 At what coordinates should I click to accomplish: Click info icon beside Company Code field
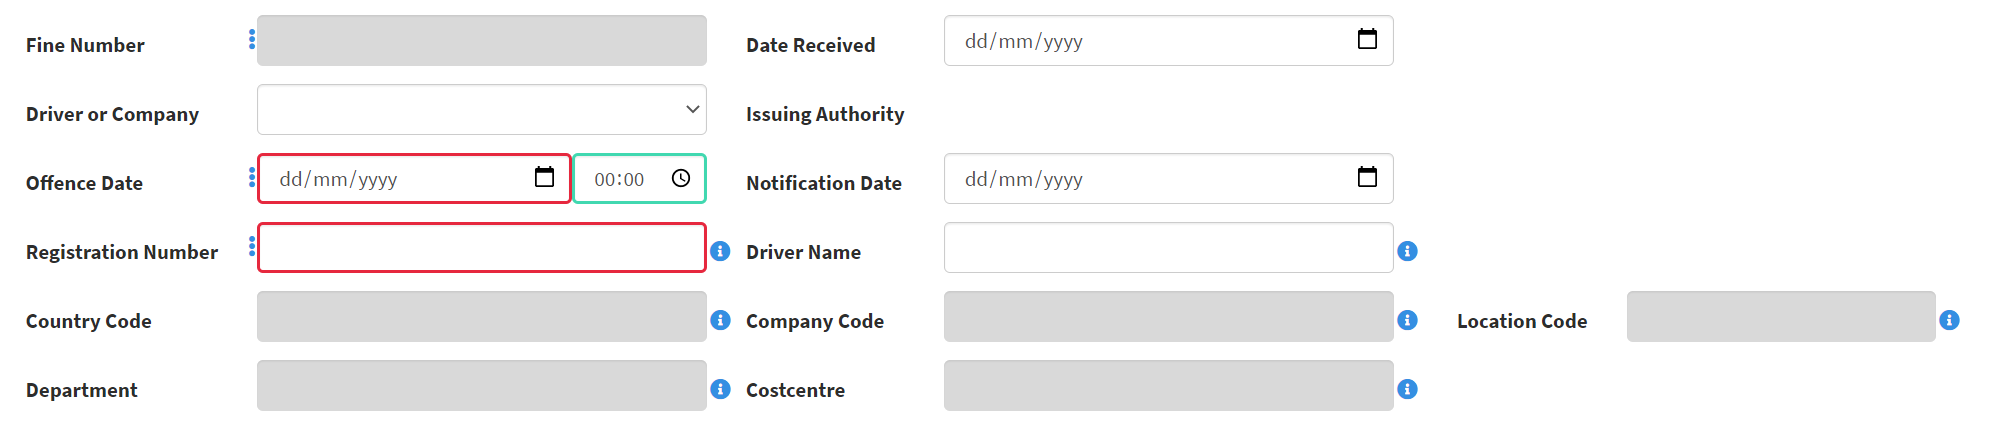pos(1407,320)
